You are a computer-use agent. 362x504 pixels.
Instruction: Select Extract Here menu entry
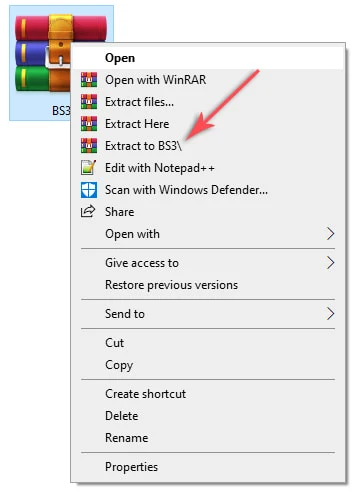pos(208,124)
